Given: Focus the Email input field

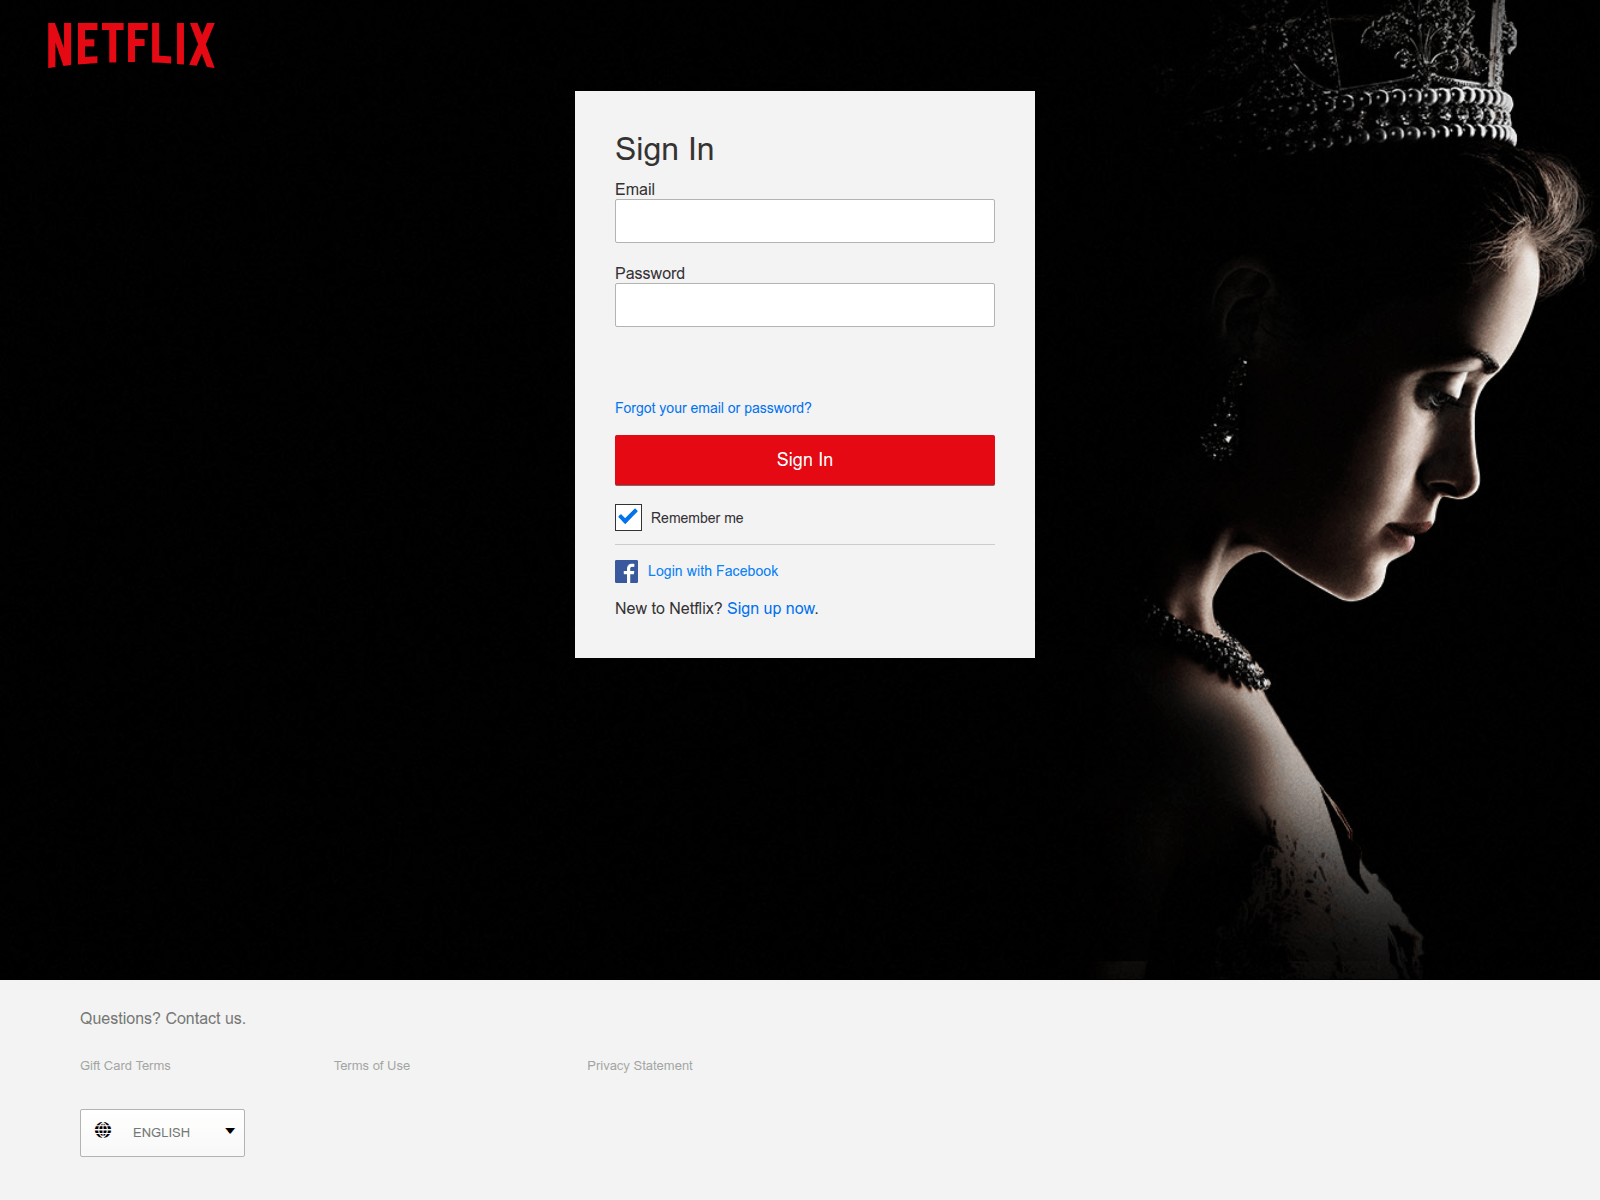Looking at the screenshot, I should pyautogui.click(x=805, y=221).
